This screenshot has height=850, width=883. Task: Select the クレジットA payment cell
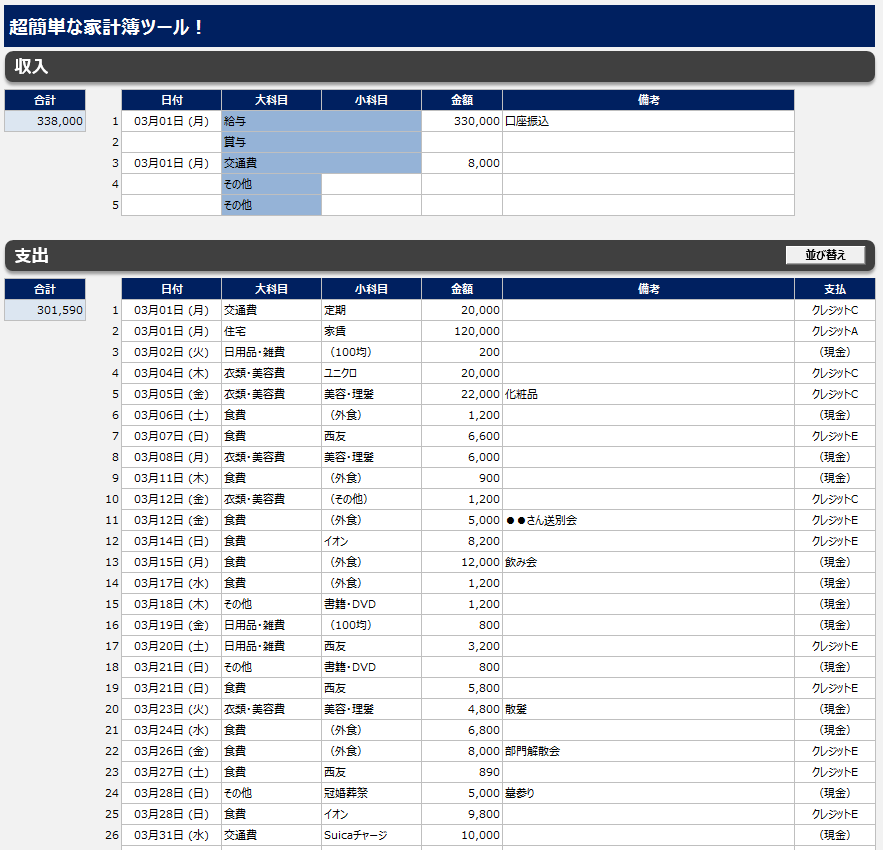click(x=835, y=331)
